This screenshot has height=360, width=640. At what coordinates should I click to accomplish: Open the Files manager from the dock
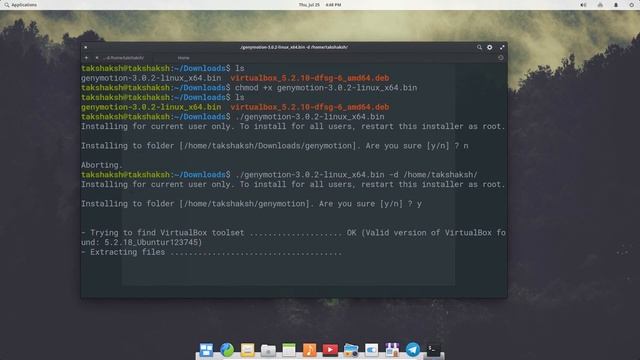coord(268,350)
